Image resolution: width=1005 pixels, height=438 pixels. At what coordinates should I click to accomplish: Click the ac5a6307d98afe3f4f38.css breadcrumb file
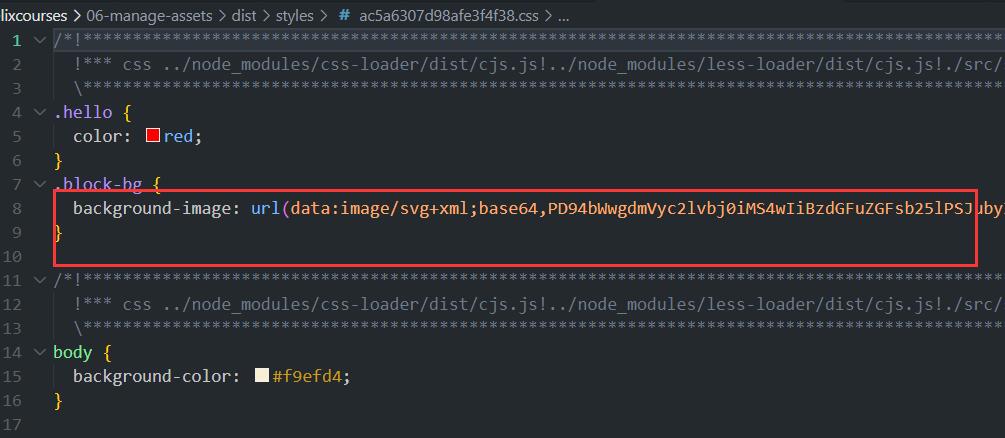tap(449, 15)
